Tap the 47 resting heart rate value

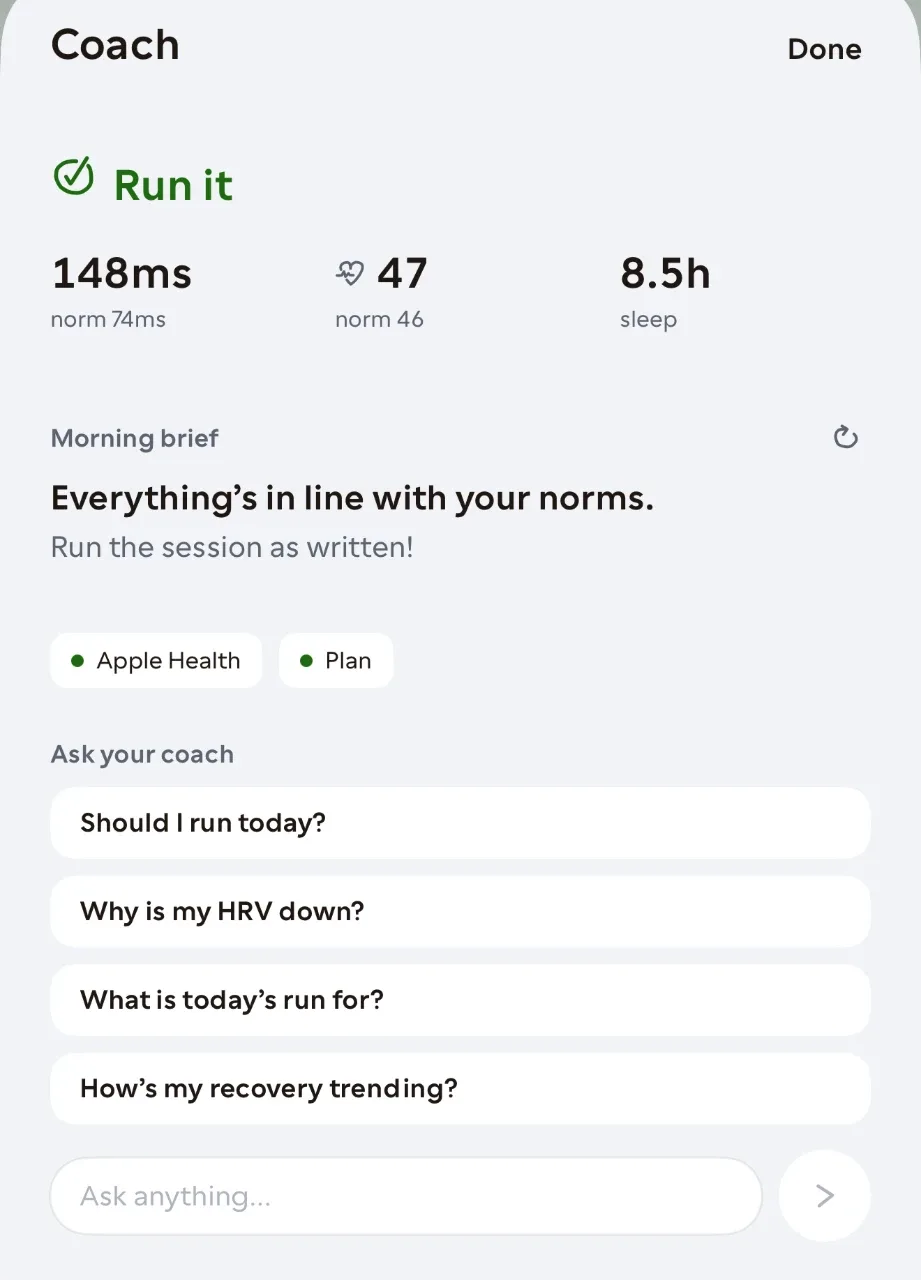click(x=402, y=273)
